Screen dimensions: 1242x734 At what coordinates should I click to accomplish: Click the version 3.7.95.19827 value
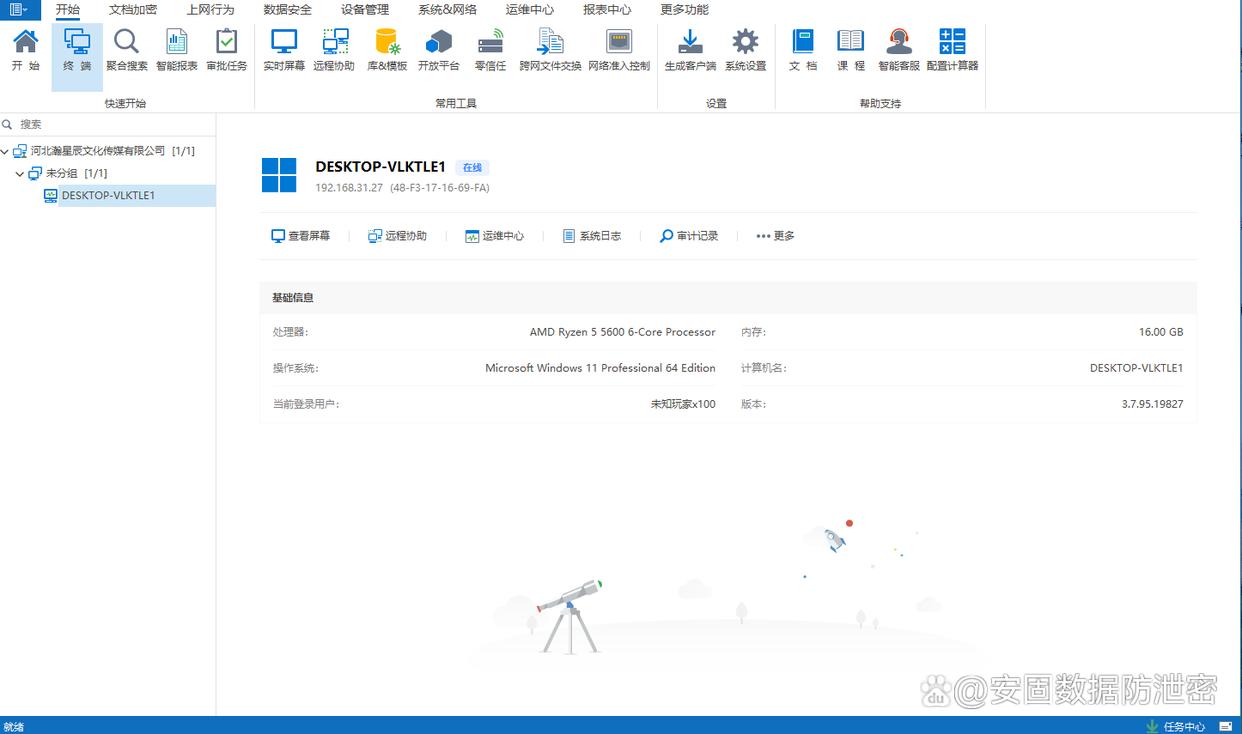click(x=1152, y=404)
